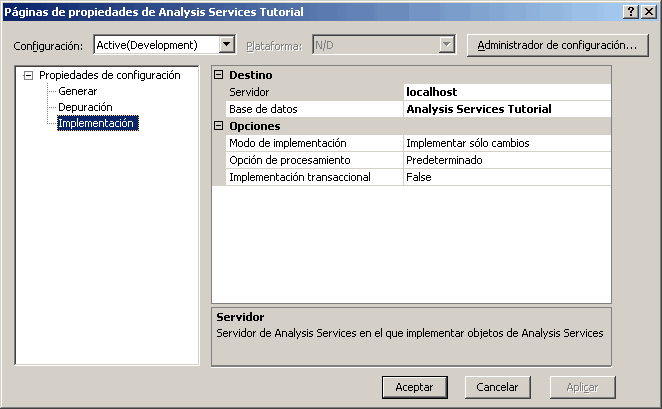662x409 pixels.
Task: Click the Aceptar button
Action: 415,387
